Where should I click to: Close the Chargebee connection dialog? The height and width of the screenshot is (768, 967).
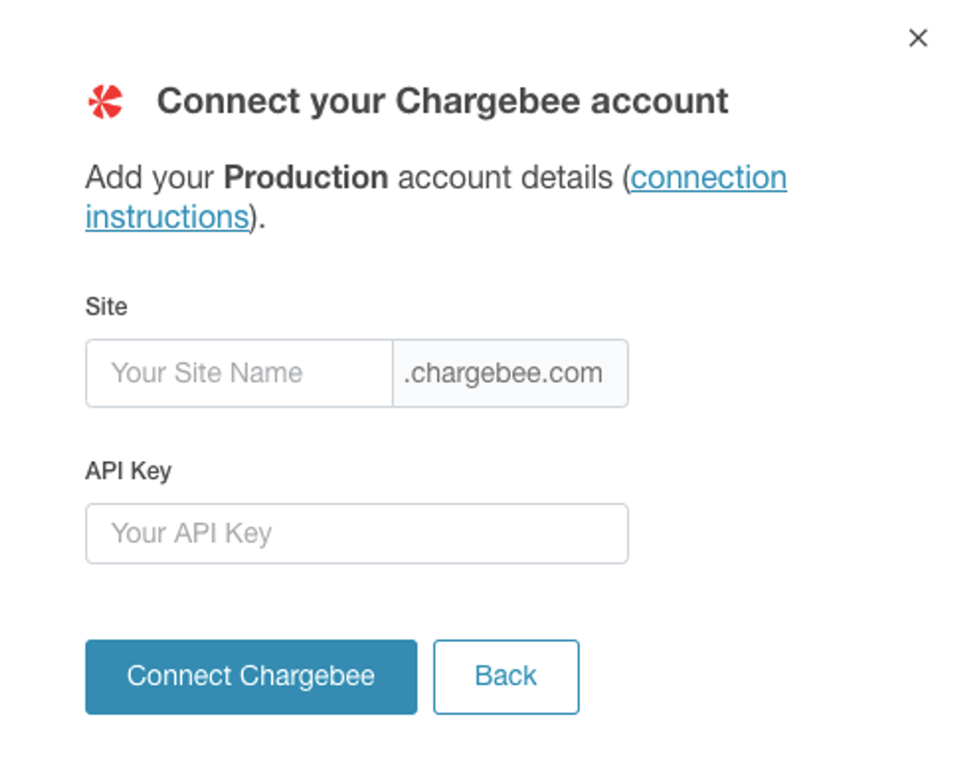[918, 38]
